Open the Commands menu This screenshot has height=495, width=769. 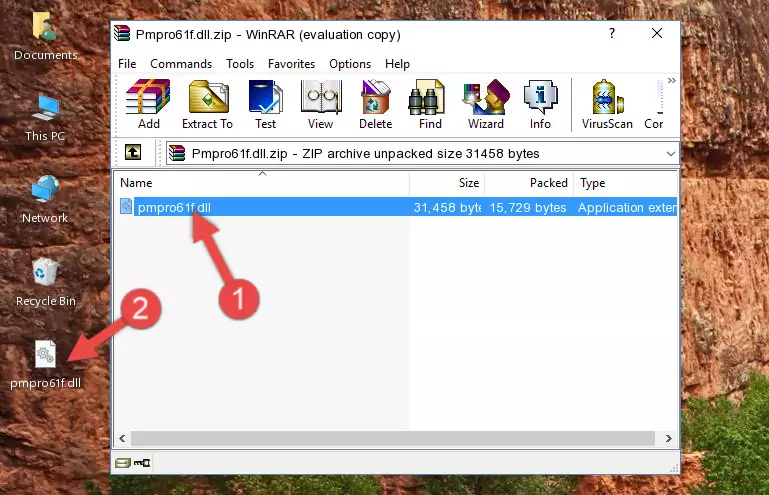pyautogui.click(x=181, y=64)
